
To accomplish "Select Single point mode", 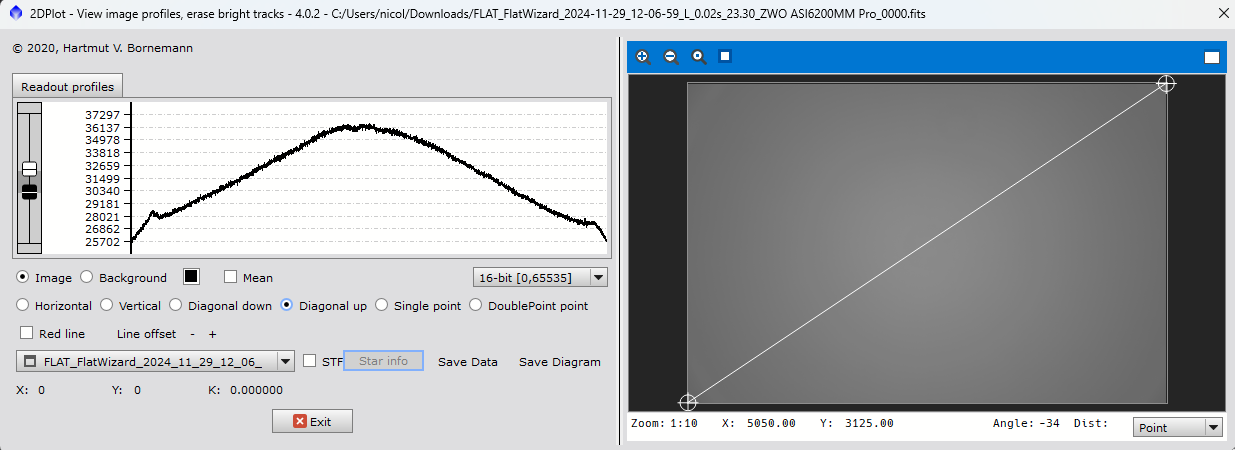I will pyautogui.click(x=382, y=305).
